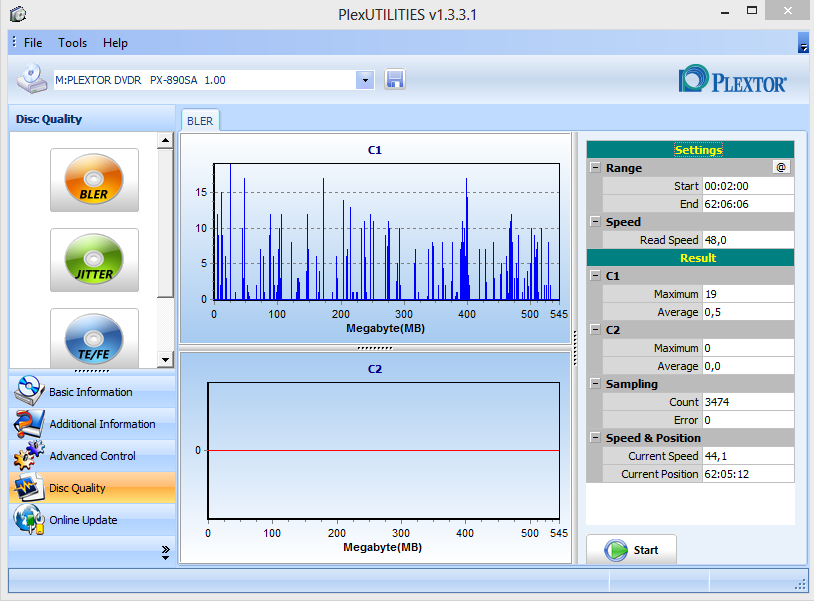
Task: Click the Current Speed value 44,1
Action: coord(749,456)
